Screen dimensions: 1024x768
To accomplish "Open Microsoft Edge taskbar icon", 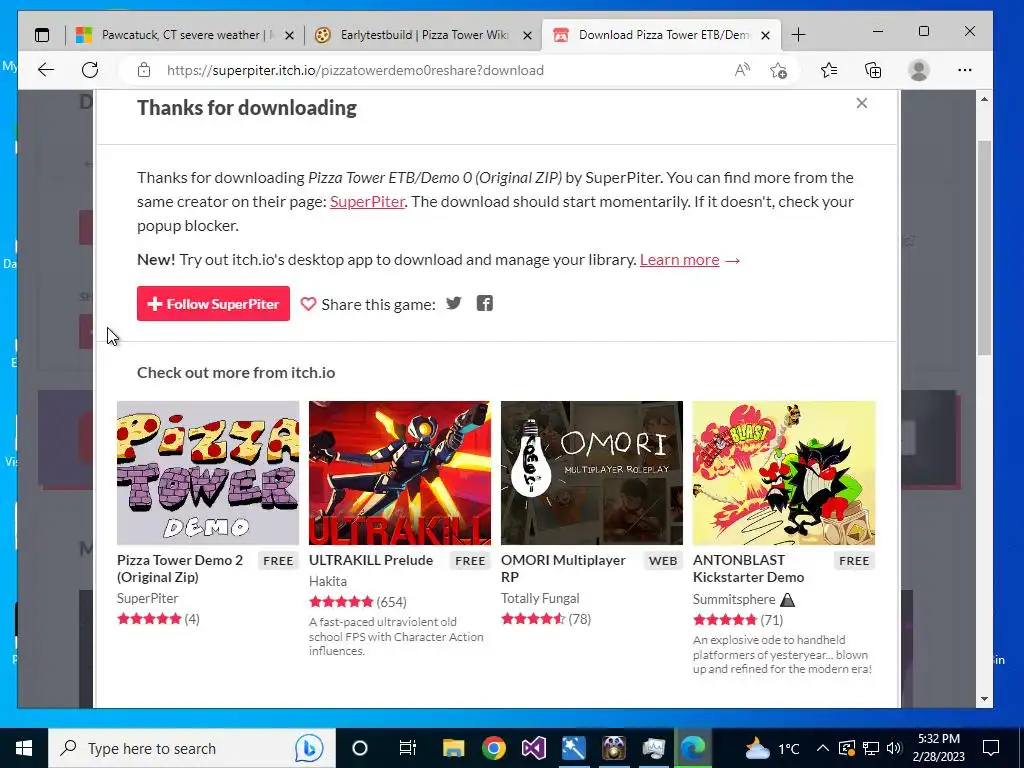I will 693,748.
